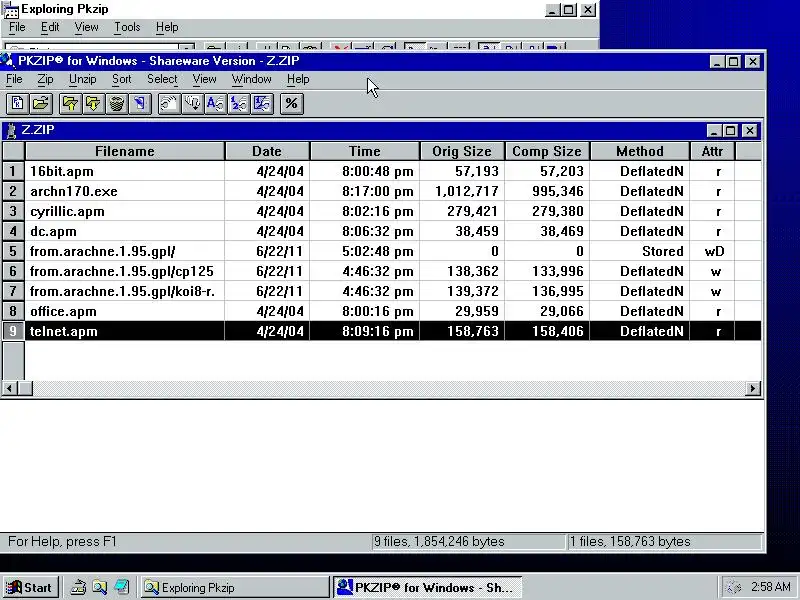Click the Time column header

tap(365, 152)
